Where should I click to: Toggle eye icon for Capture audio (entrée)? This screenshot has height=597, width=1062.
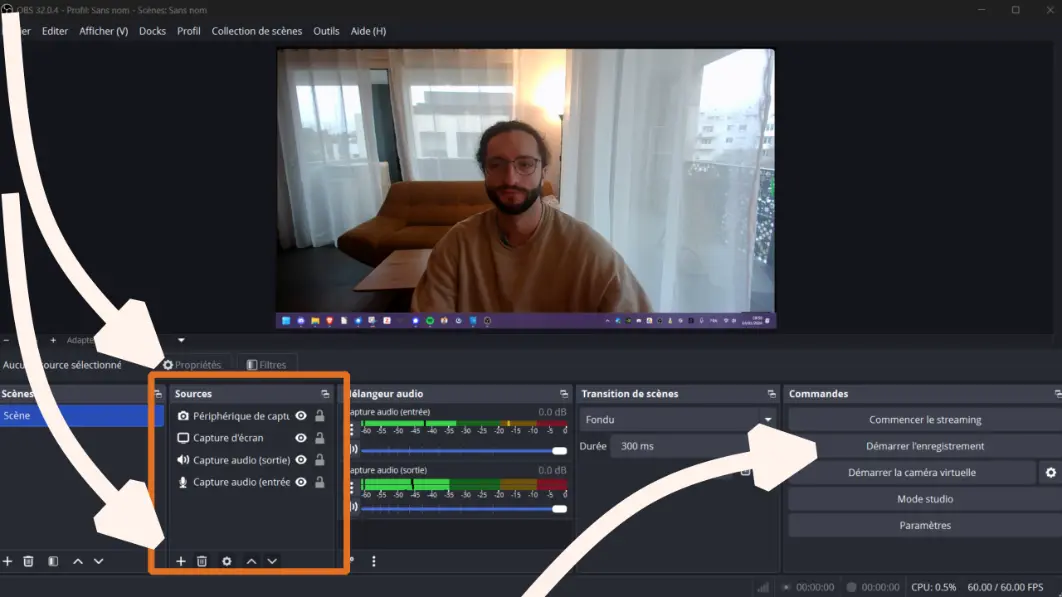point(301,482)
